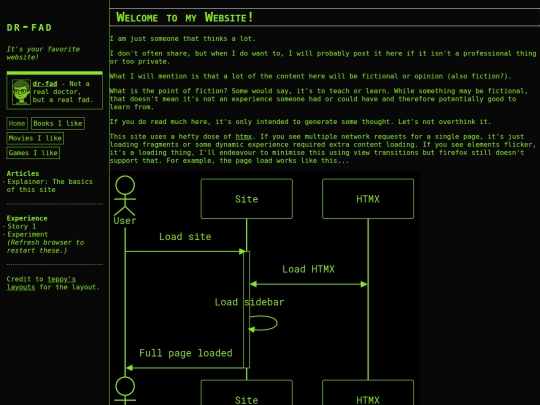Open the Experiment experience link
Screen dimensions: 540x405
pos(28,235)
